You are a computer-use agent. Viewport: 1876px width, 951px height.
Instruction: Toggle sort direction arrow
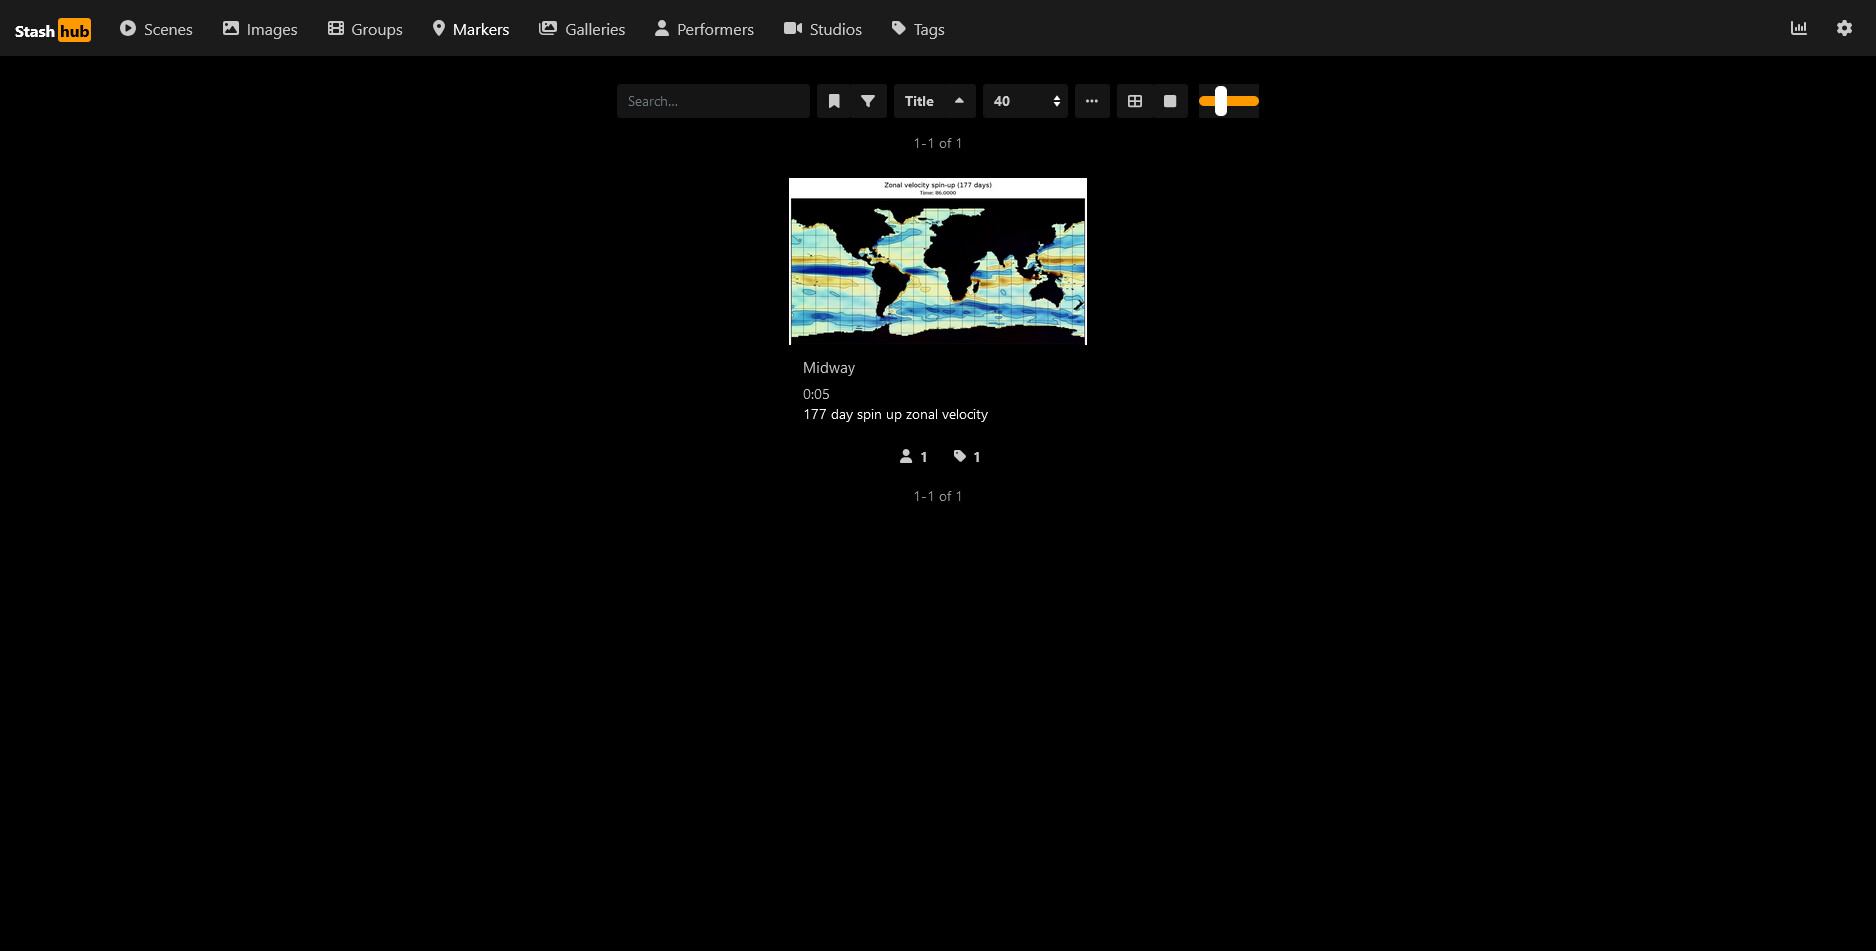959,101
